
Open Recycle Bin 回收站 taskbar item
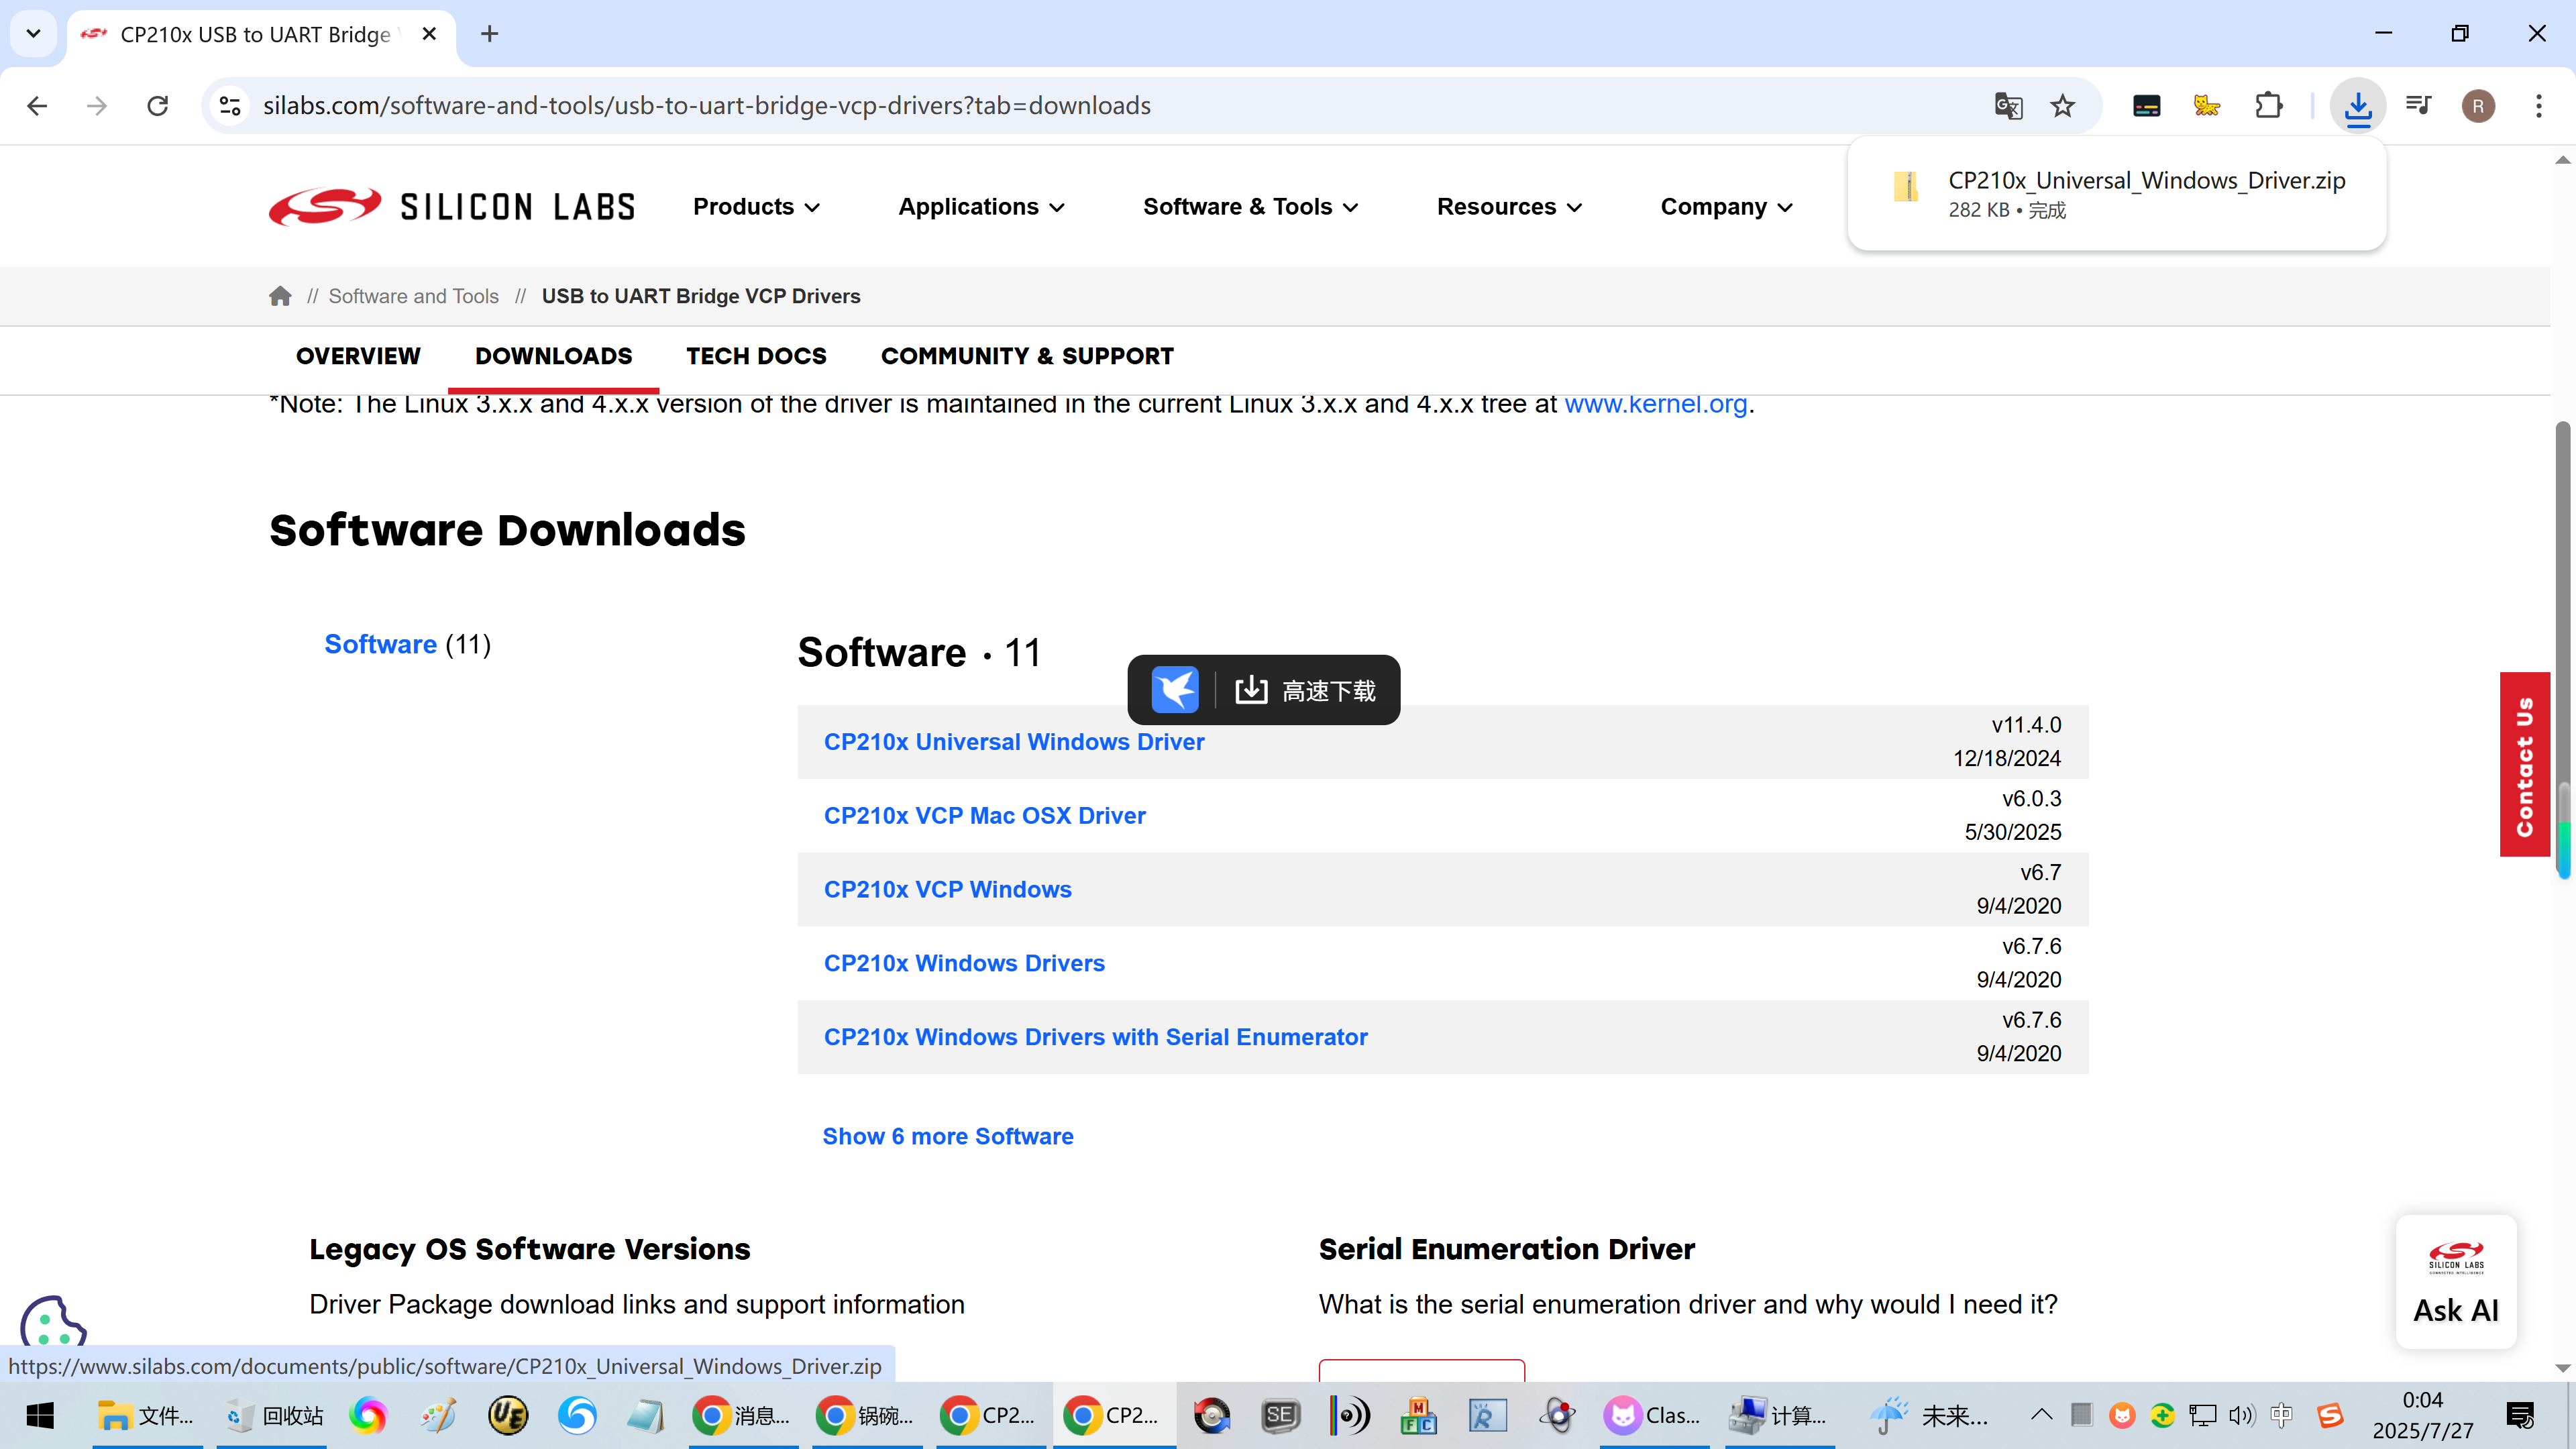(x=272, y=1416)
